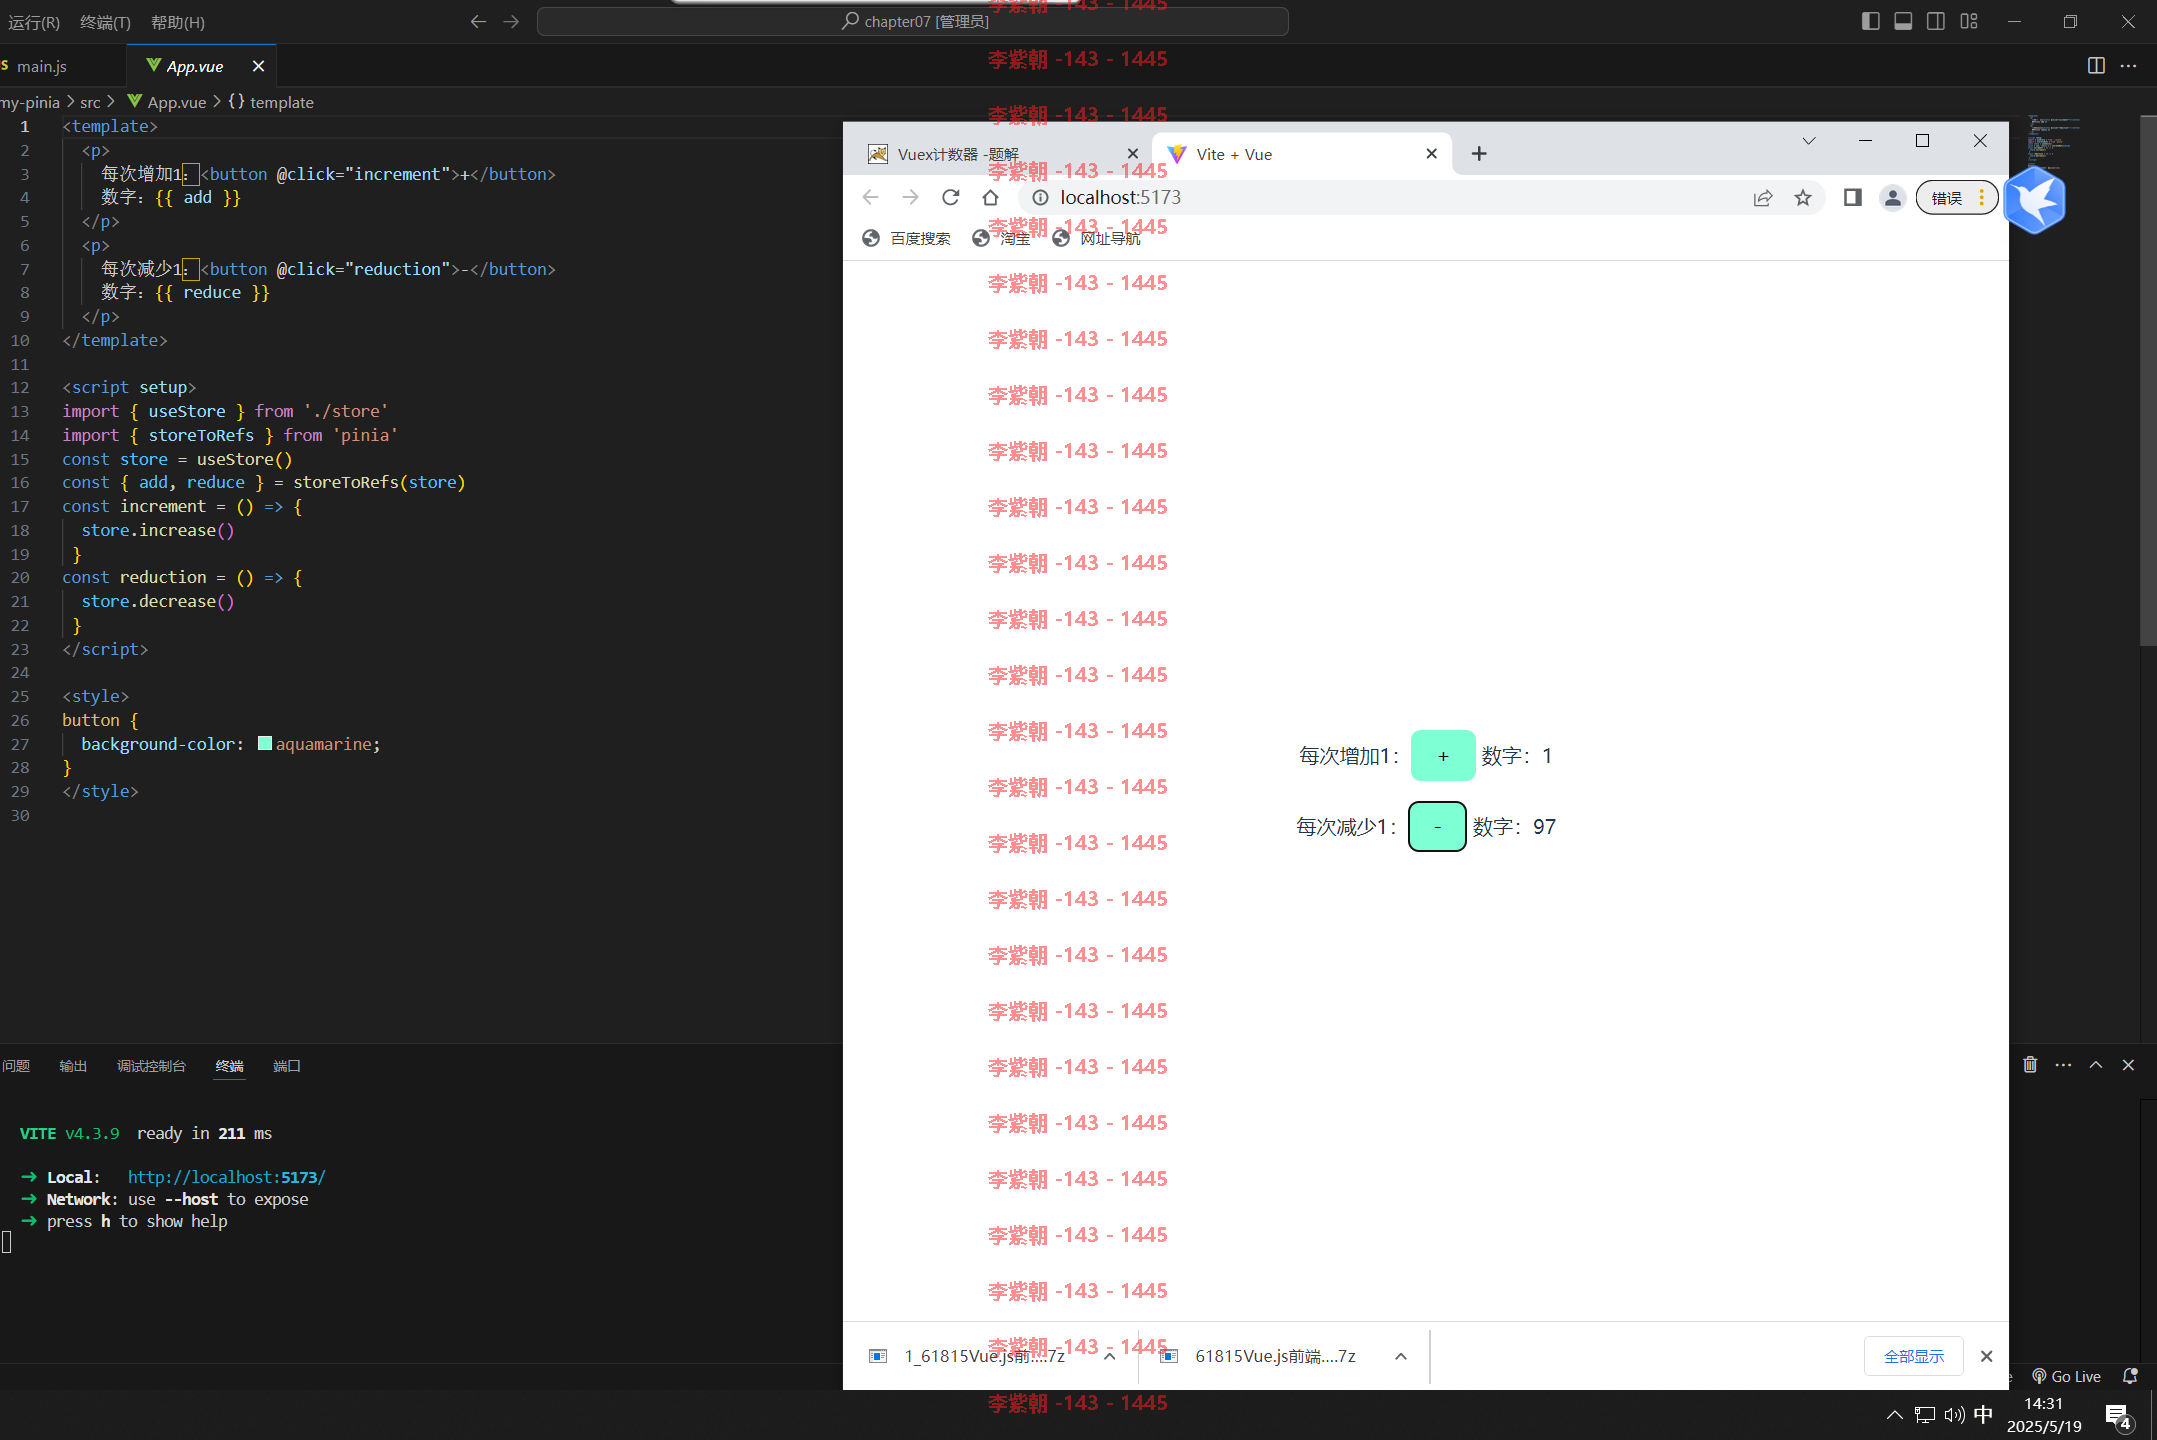
Task: Click the blue bird floating app icon
Action: pyautogui.click(x=2036, y=199)
